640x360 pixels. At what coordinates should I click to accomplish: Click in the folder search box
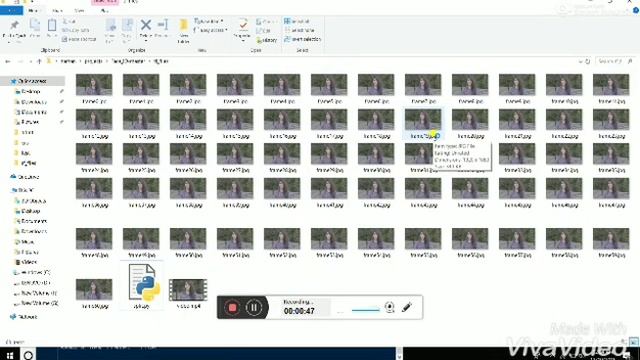614,61
